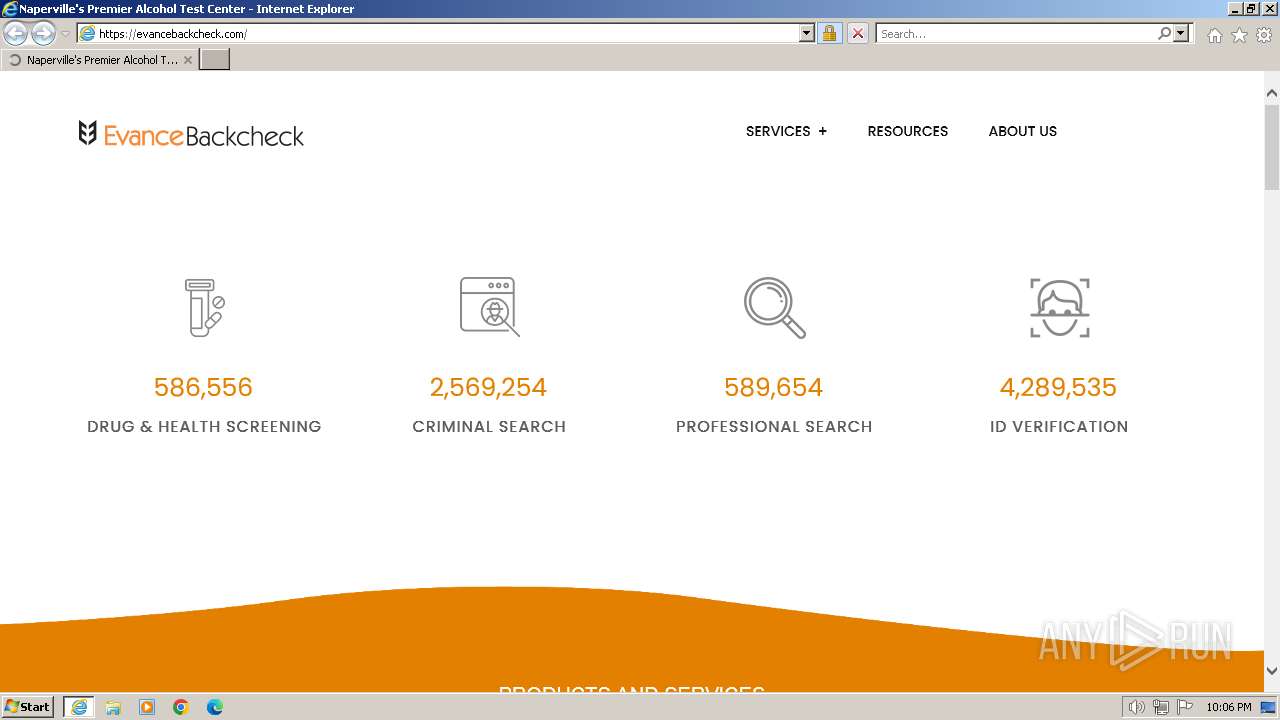Click the 589,654 counter value
This screenshot has width=1280, height=720.
773,387
